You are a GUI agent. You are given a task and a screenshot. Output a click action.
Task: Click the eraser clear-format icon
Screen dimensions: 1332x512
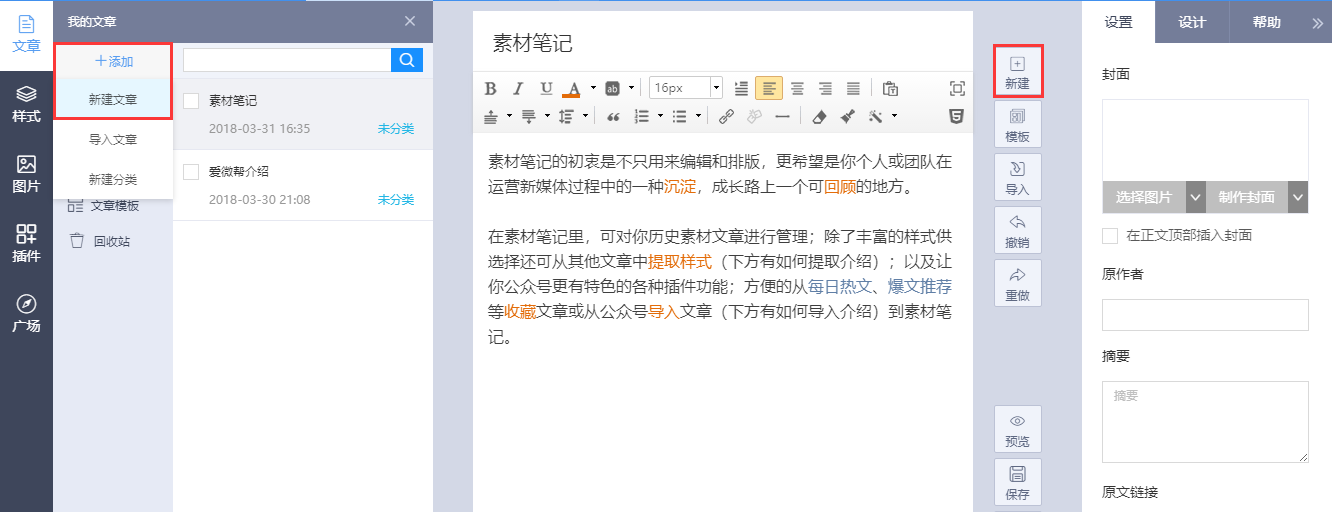pyautogui.click(x=819, y=116)
